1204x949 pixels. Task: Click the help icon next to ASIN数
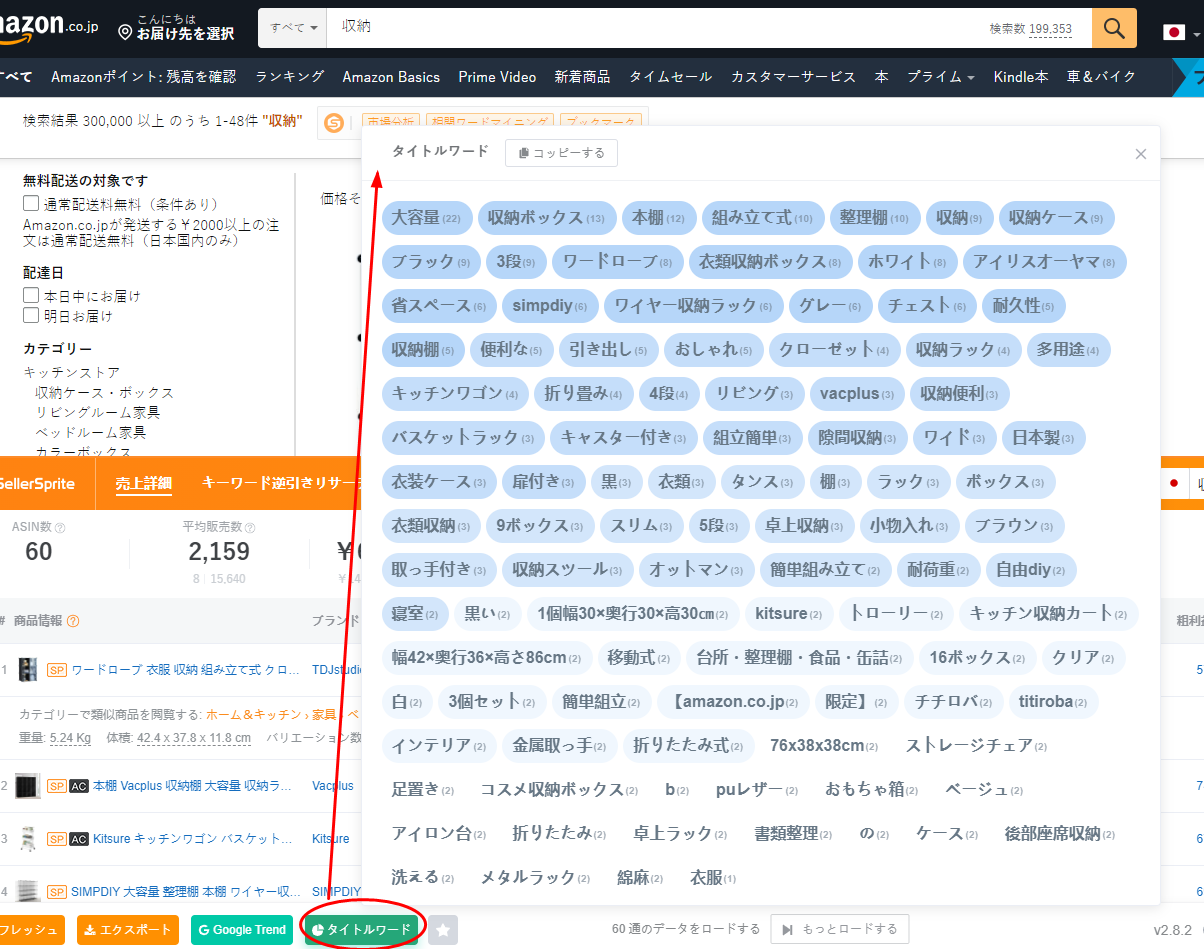point(60,527)
